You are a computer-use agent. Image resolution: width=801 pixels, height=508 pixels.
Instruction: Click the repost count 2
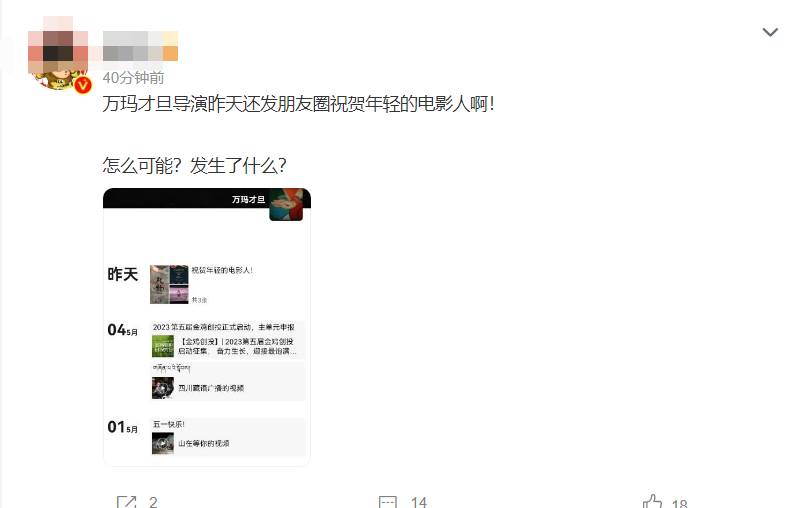pos(153,502)
